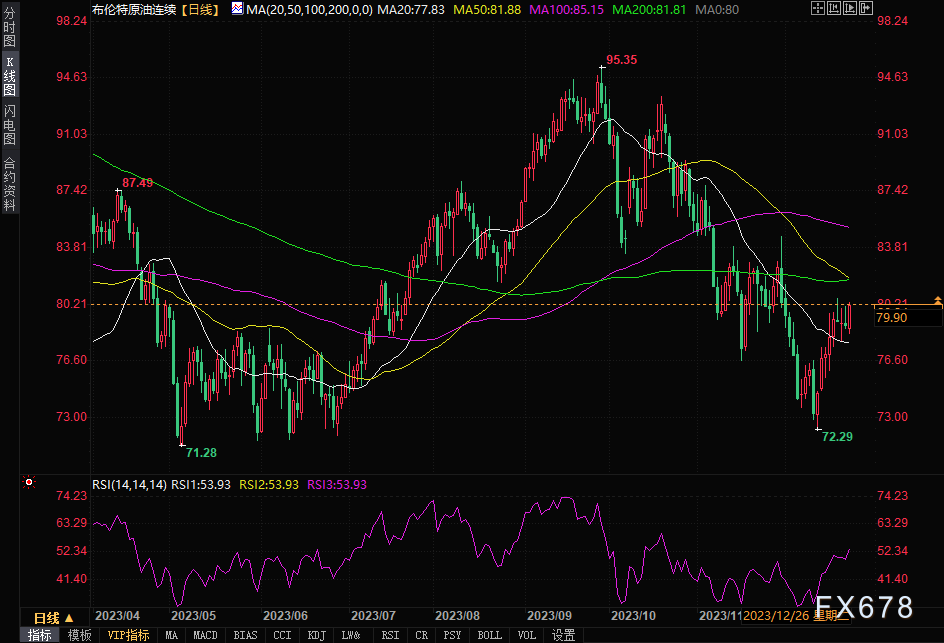Click the green MA200:81.81 value
The width and height of the screenshot is (944, 643).
(x=649, y=9)
